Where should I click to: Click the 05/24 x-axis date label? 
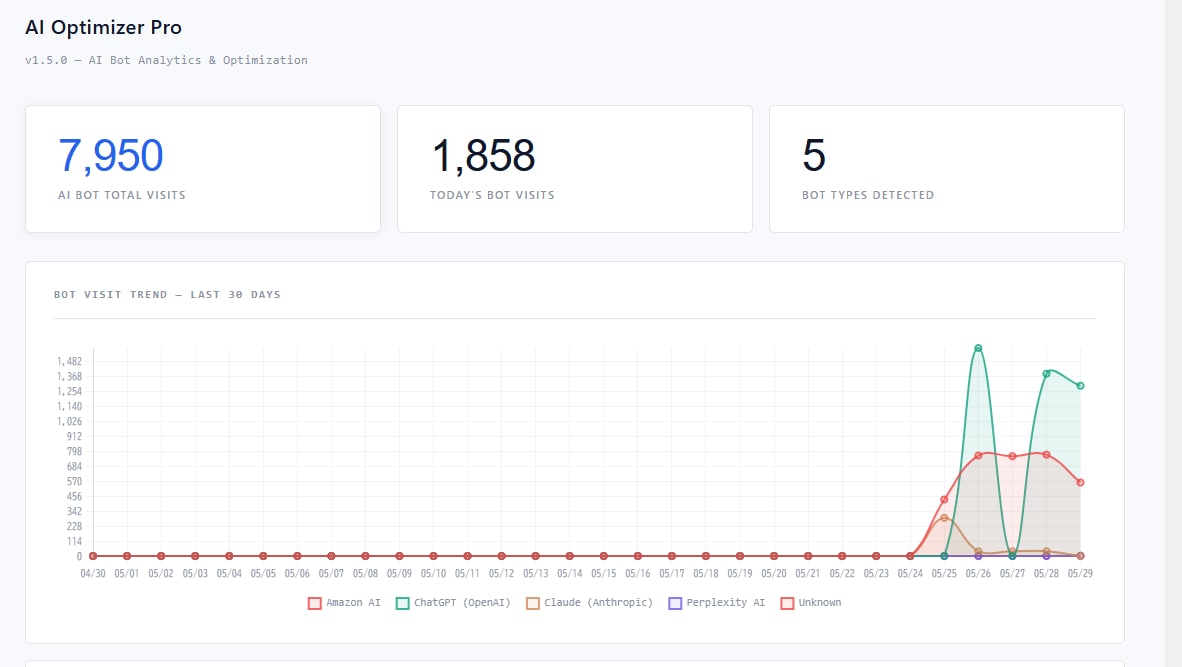[x=910, y=574]
